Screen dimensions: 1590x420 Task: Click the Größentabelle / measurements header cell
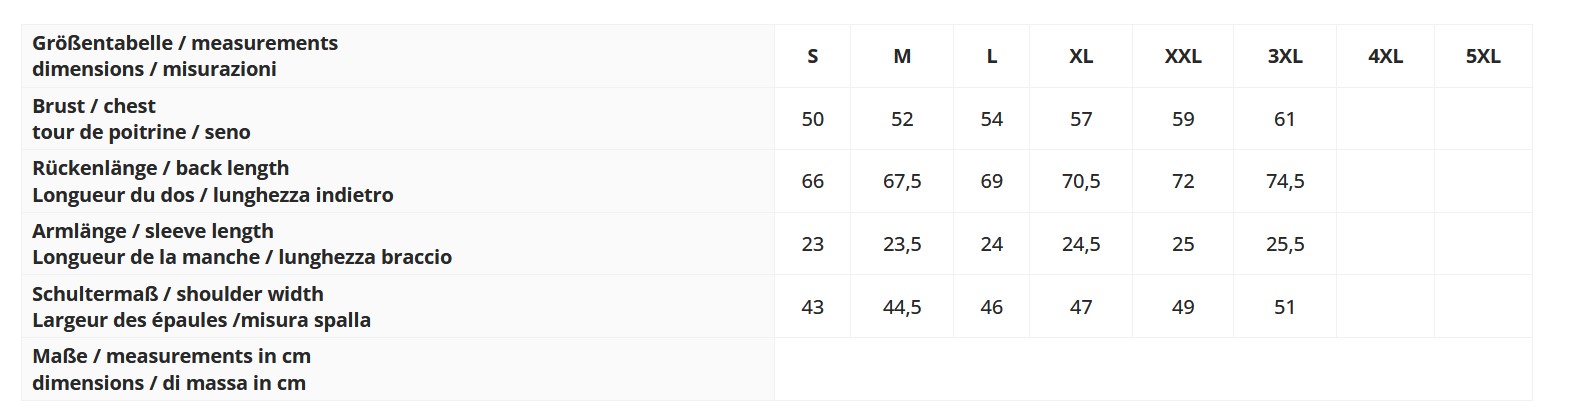[185, 56]
